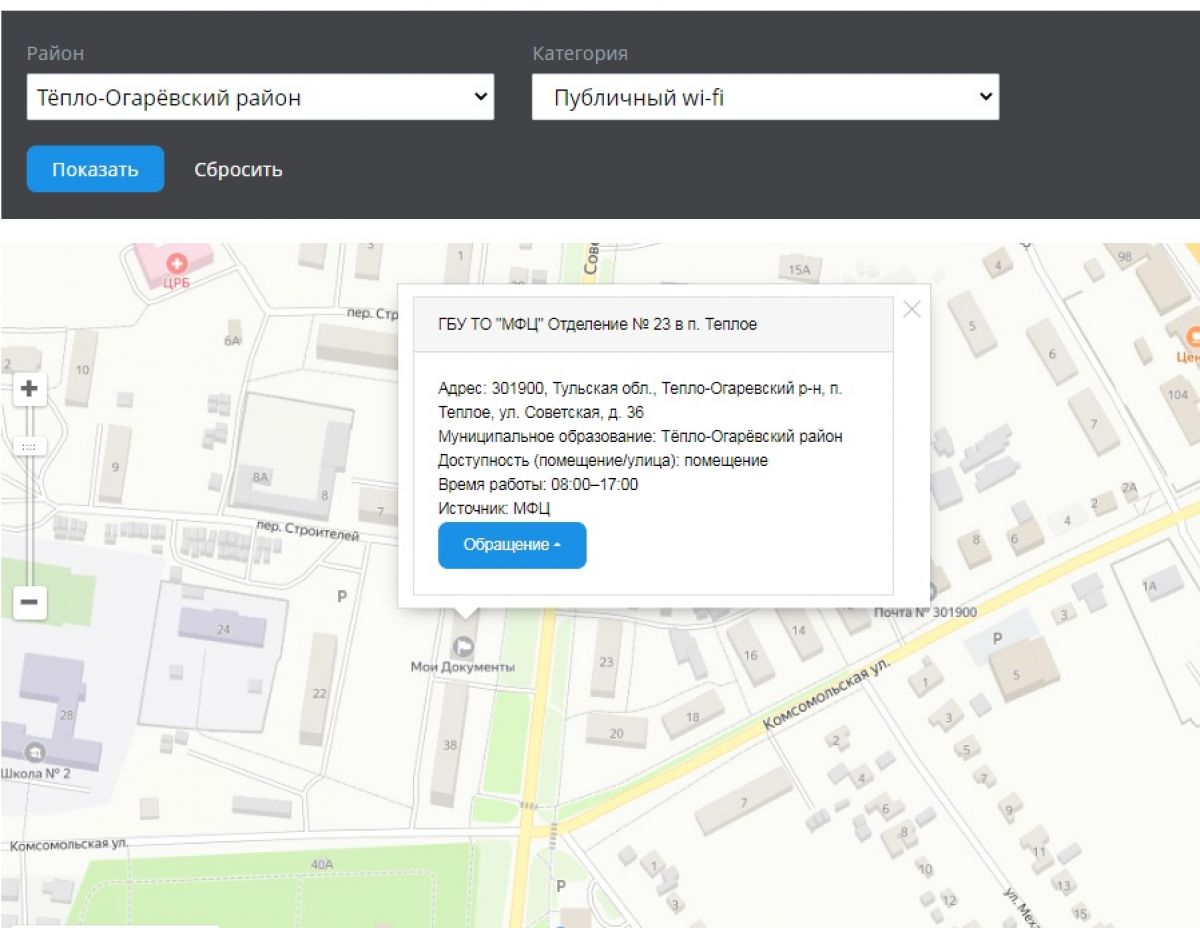Click the ЦРБ hospital map icon
This screenshot has height=928, width=1200.
coord(176,264)
